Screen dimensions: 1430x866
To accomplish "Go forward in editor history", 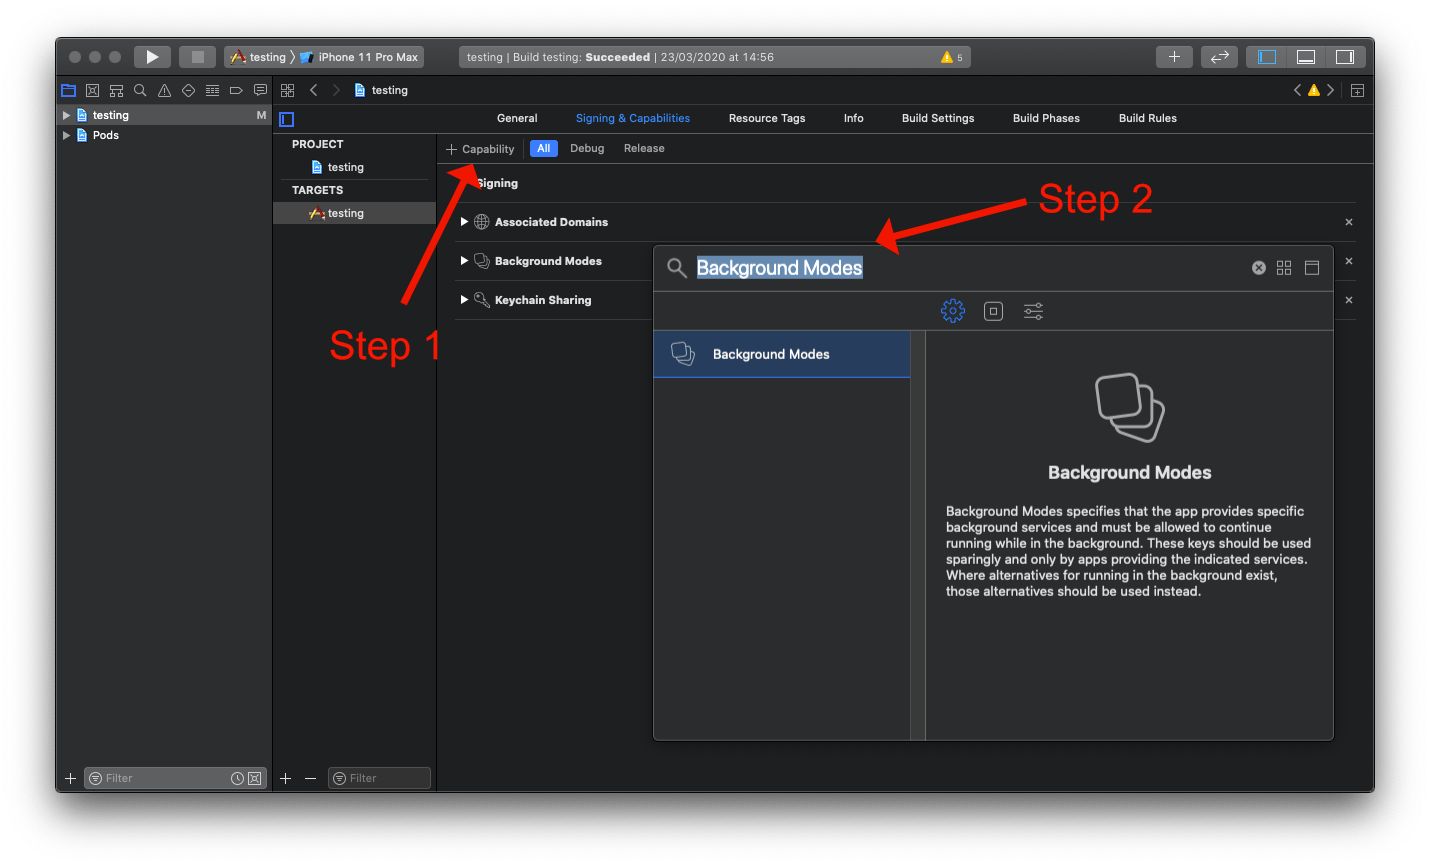I will 336,90.
